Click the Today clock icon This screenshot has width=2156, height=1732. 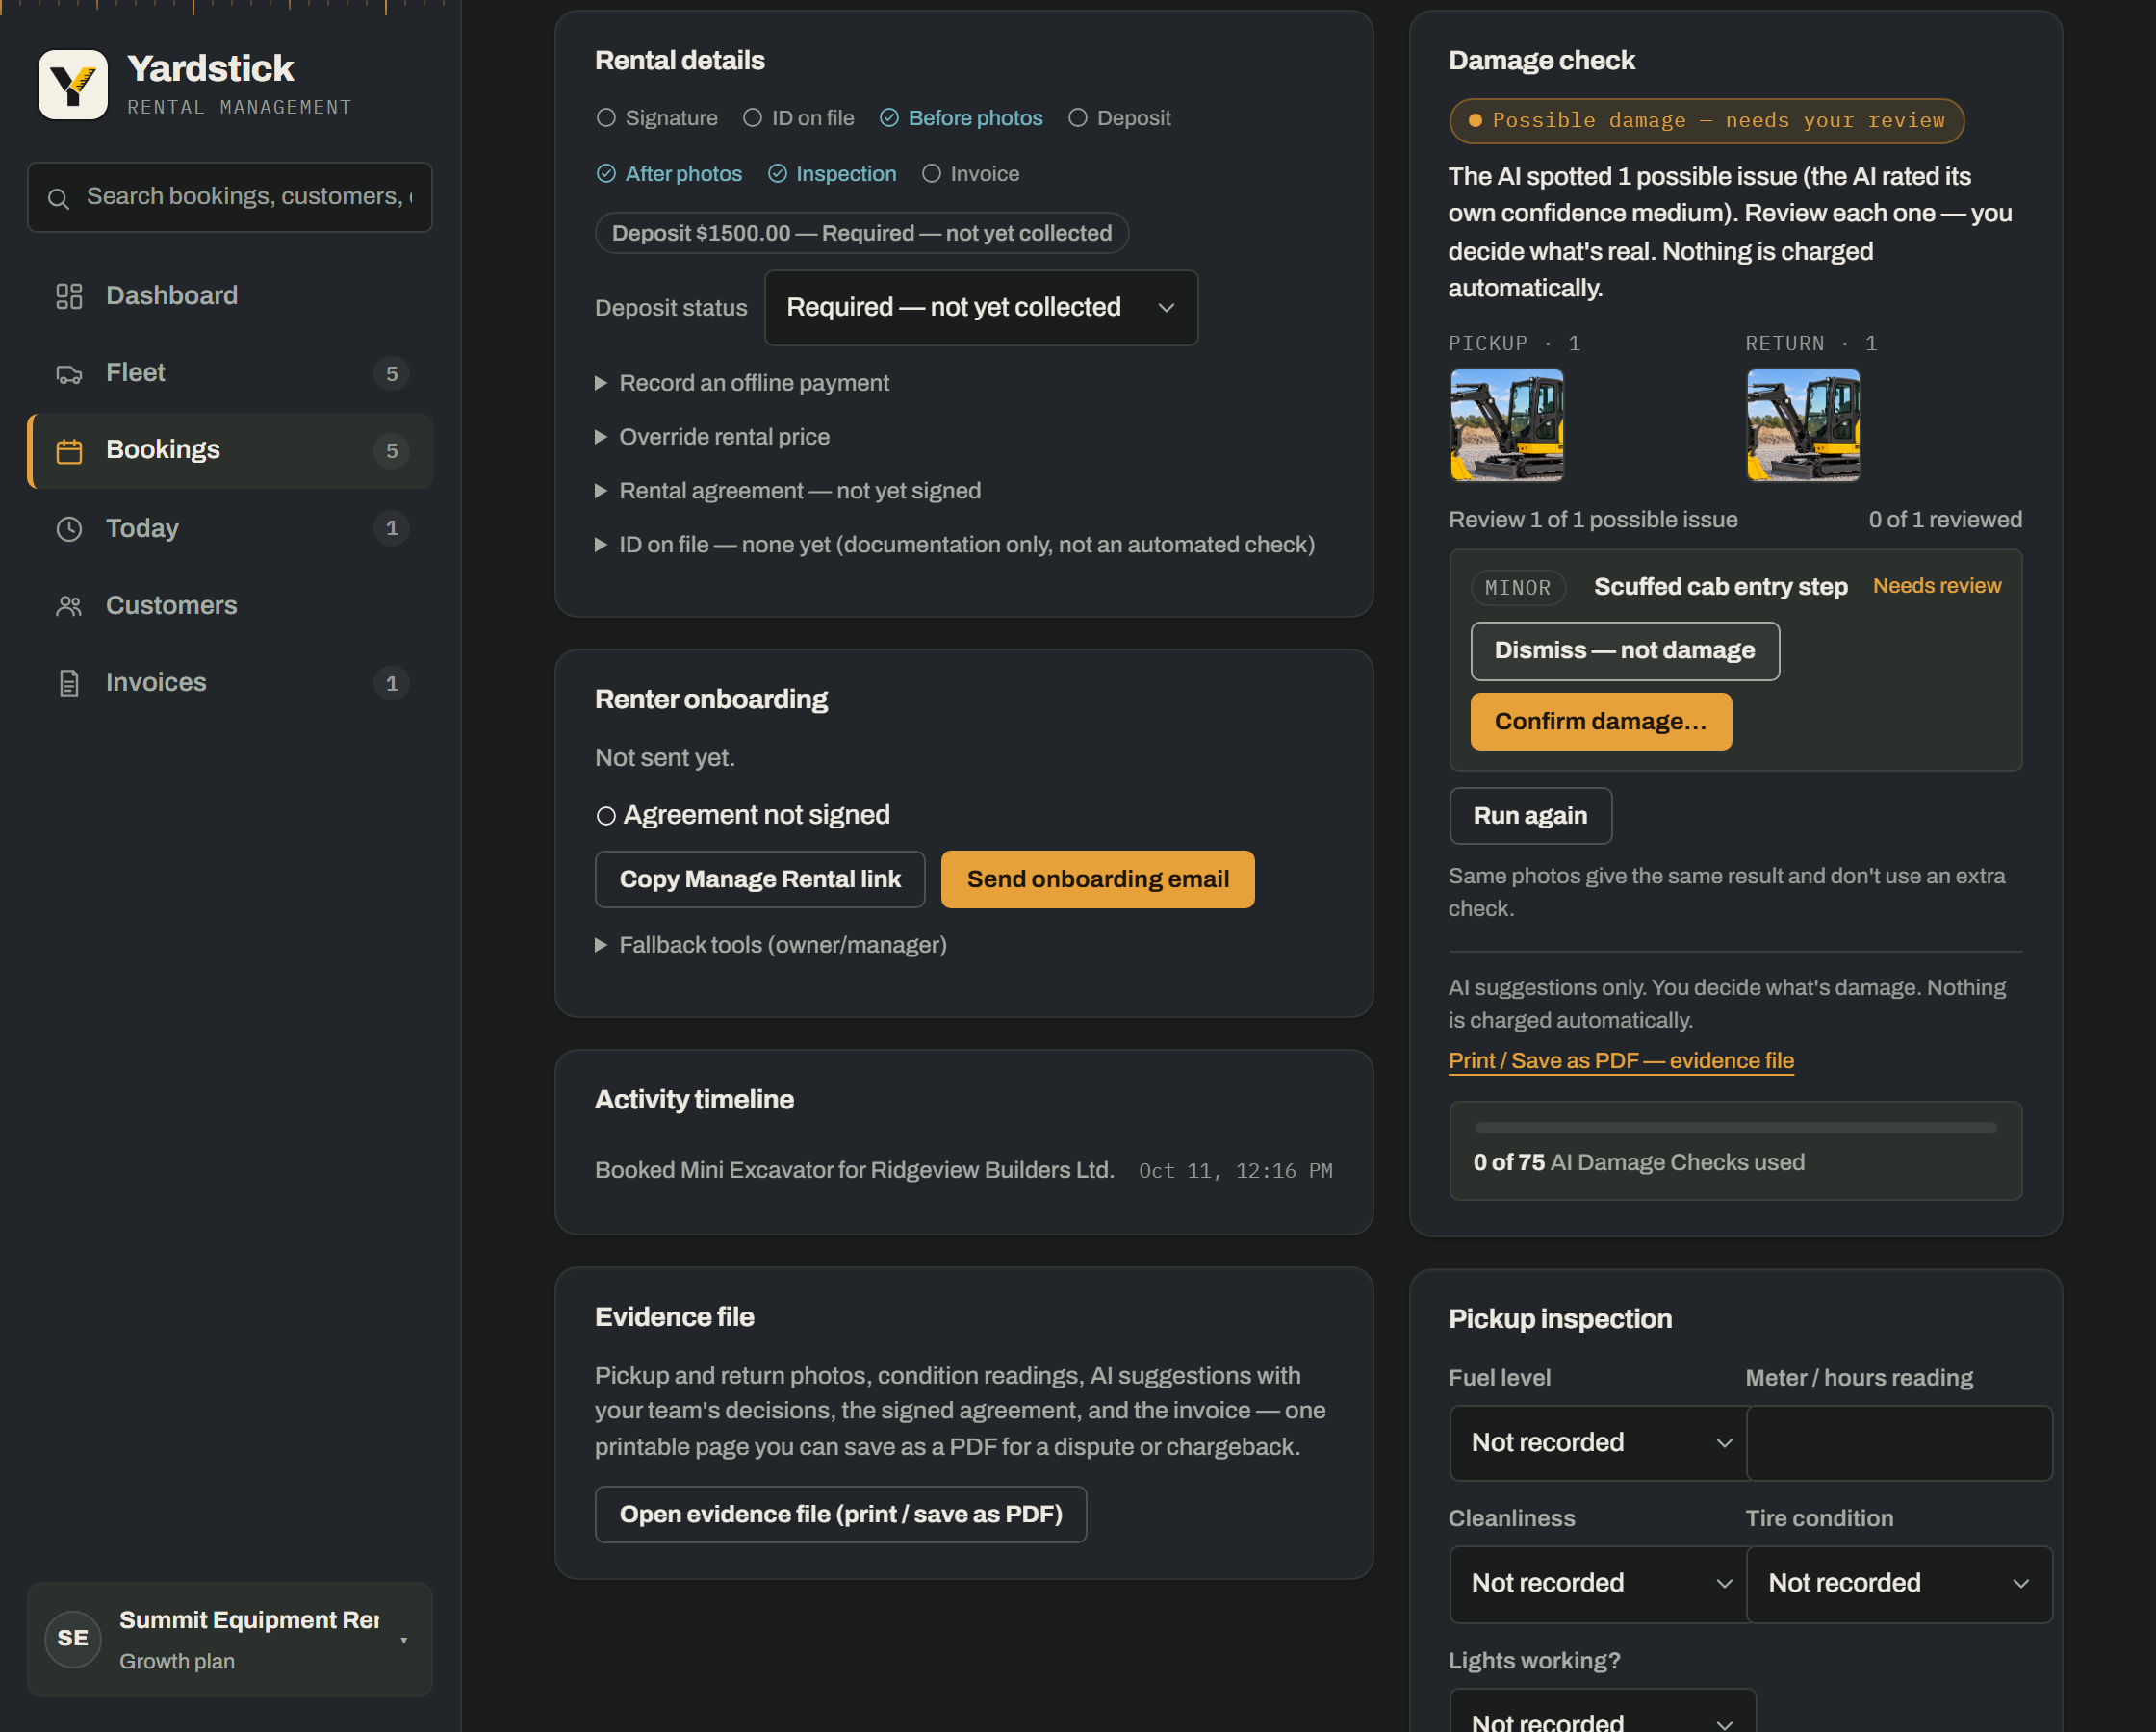[69, 528]
